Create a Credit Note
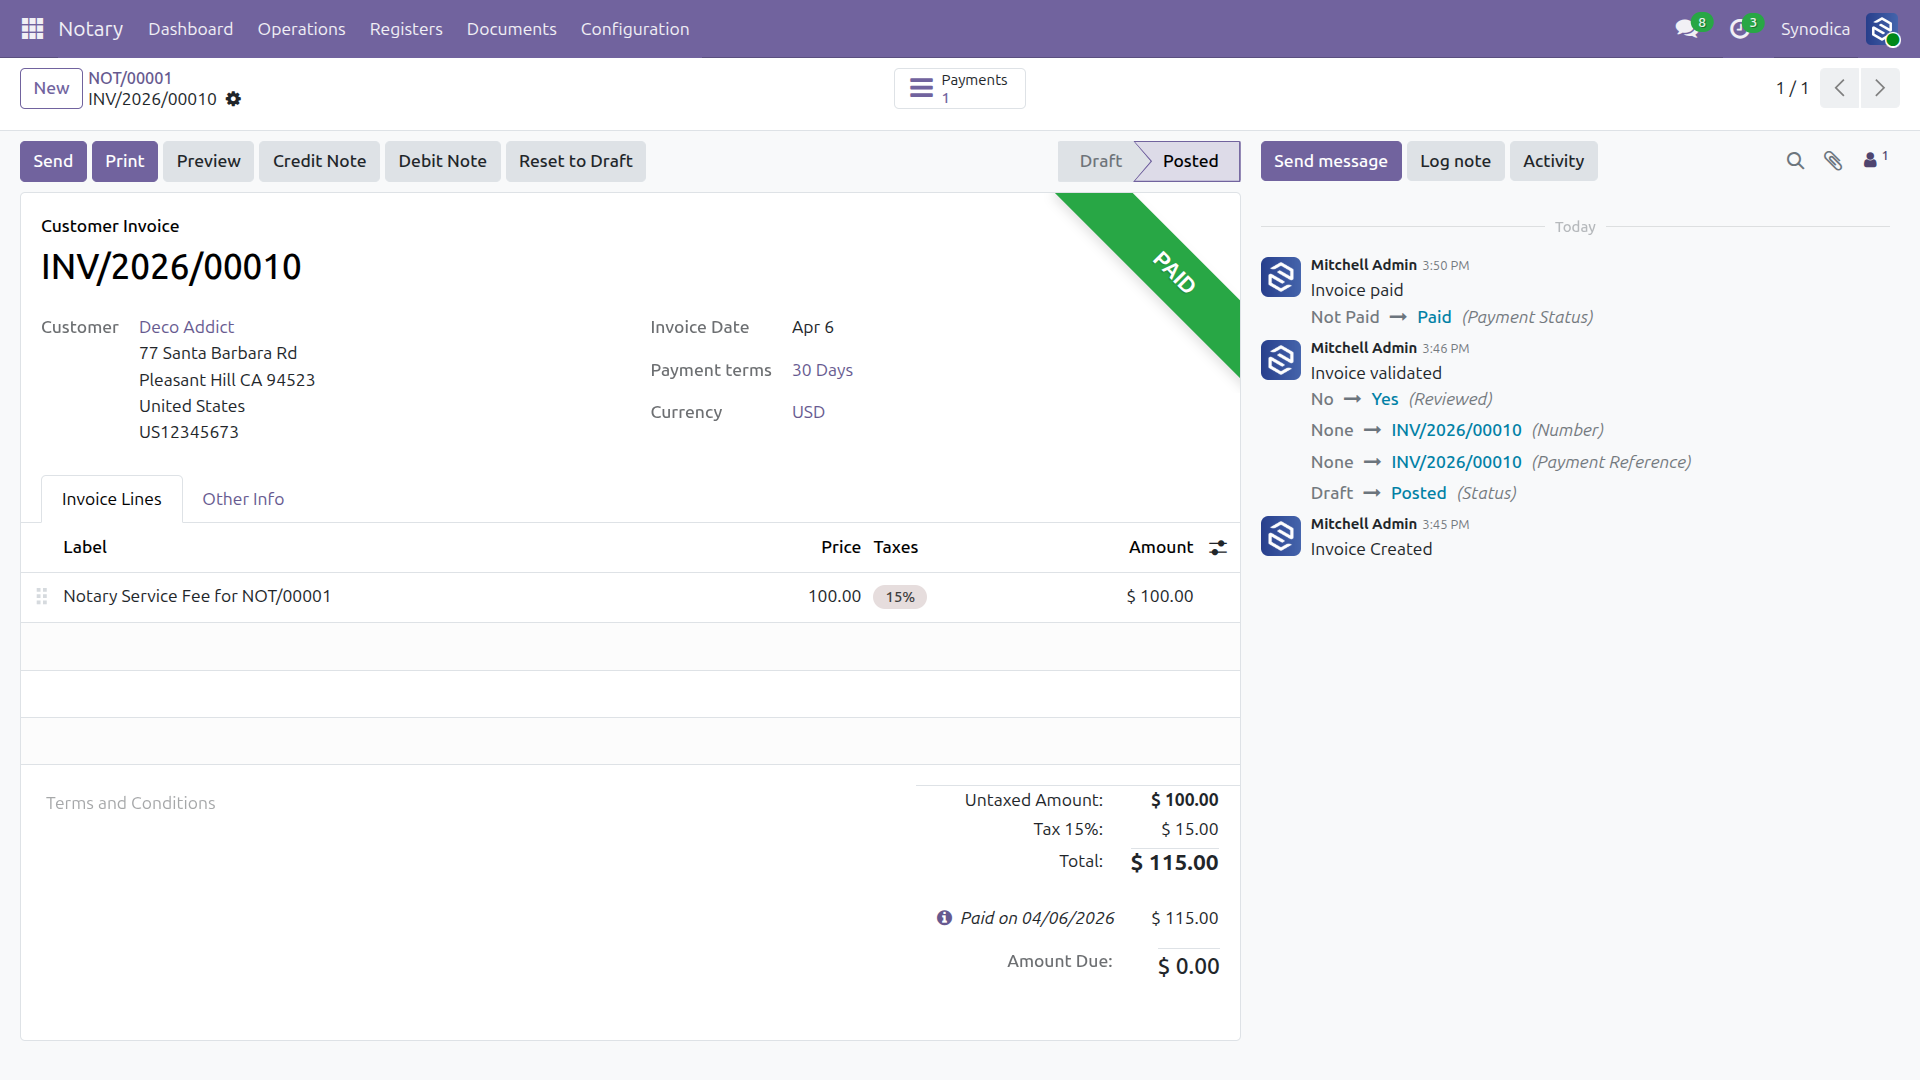Viewport: 1920px width, 1080px height. 319,161
